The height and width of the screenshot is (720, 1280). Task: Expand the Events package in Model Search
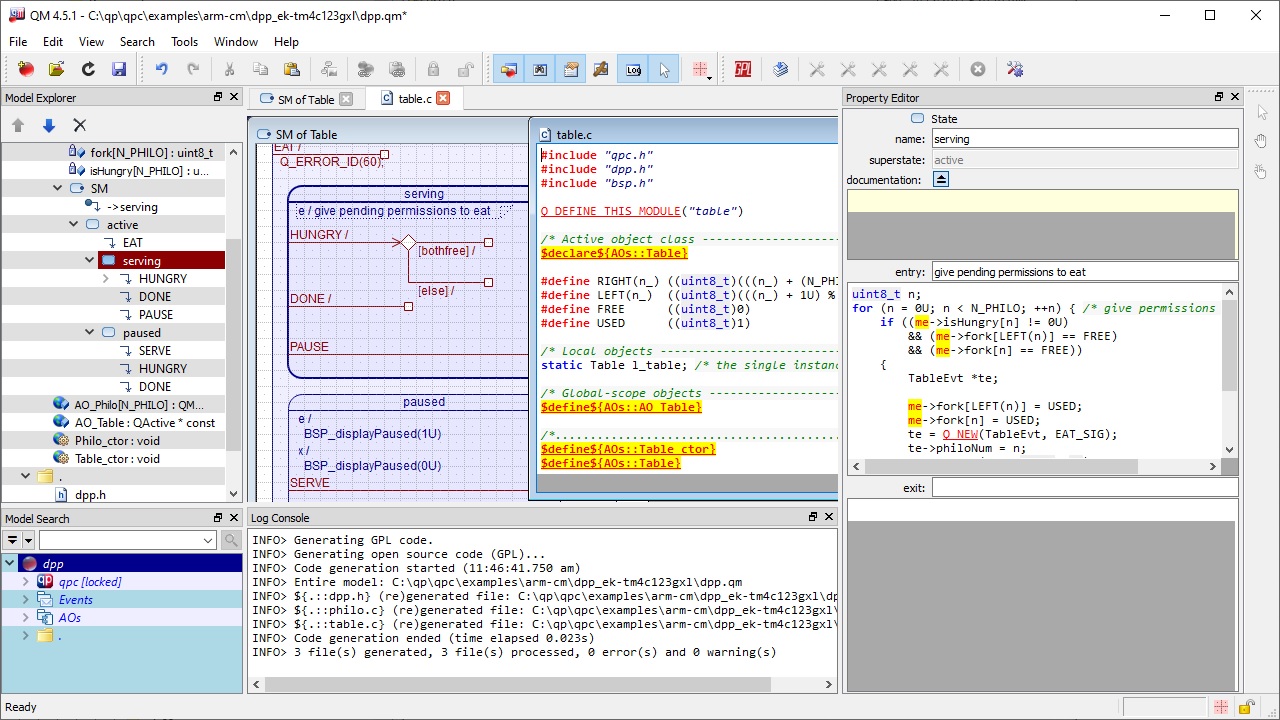[x=26, y=600]
